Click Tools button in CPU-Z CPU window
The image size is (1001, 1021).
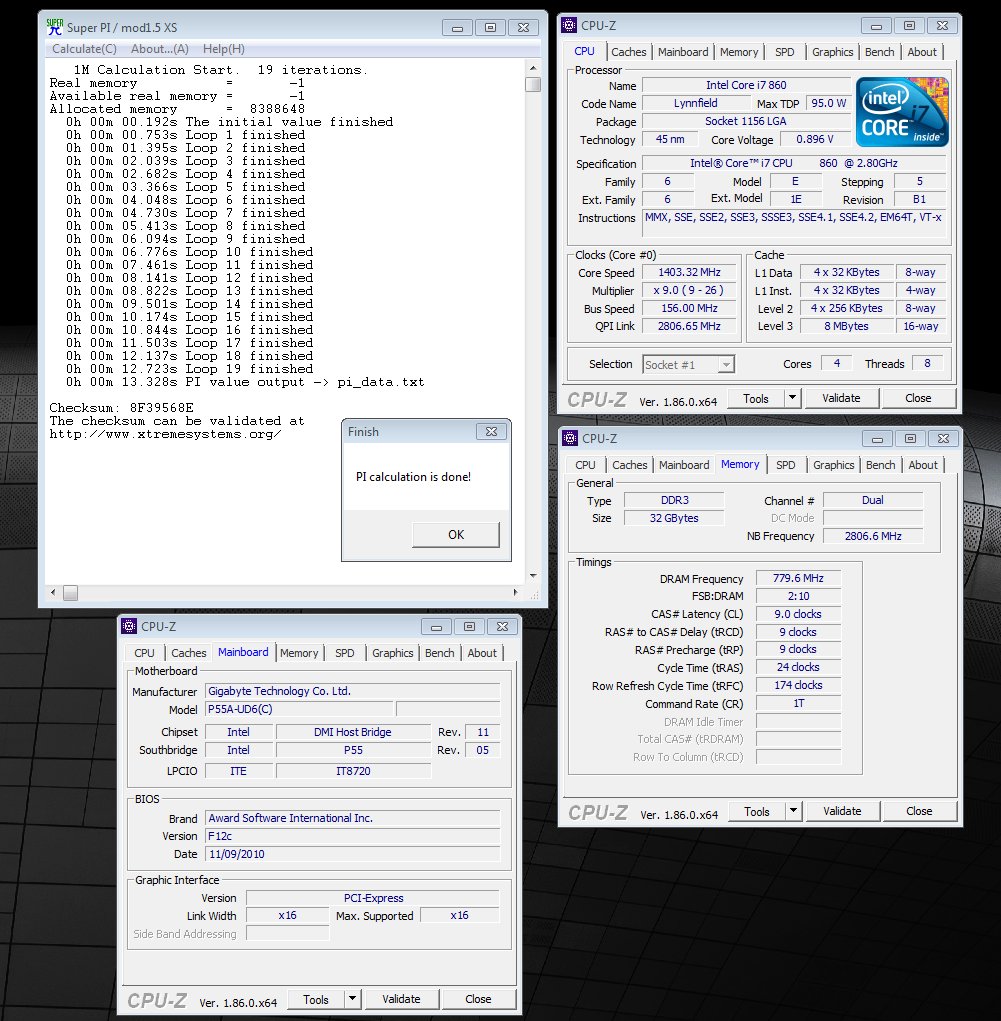point(755,399)
